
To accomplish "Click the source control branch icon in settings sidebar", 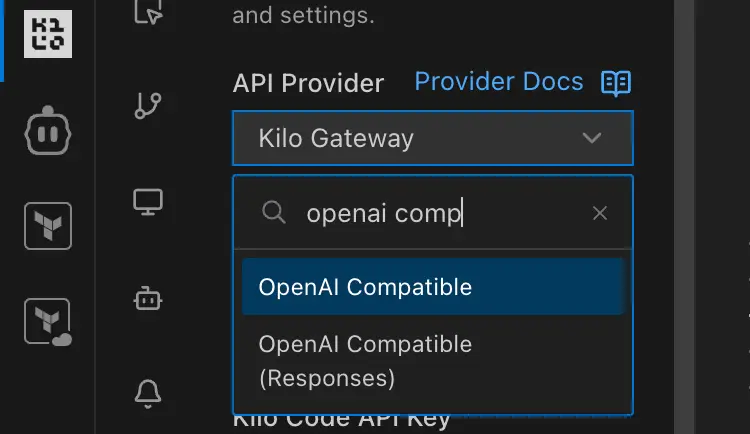I will click(x=148, y=105).
